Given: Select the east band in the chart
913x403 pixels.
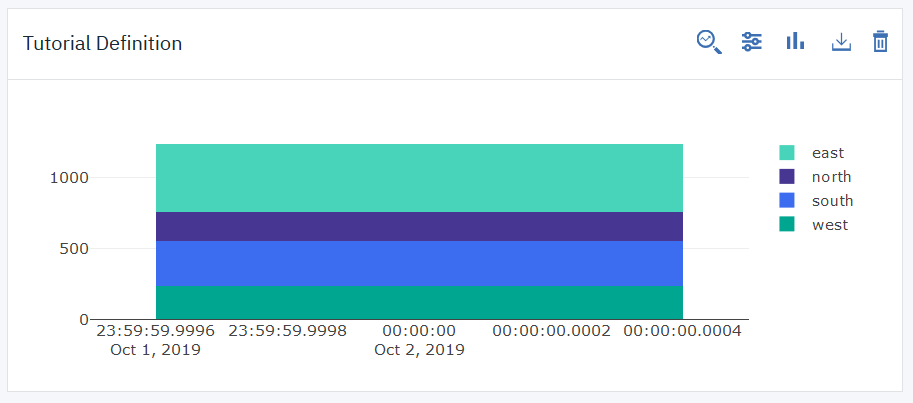Looking at the screenshot, I should click(419, 178).
